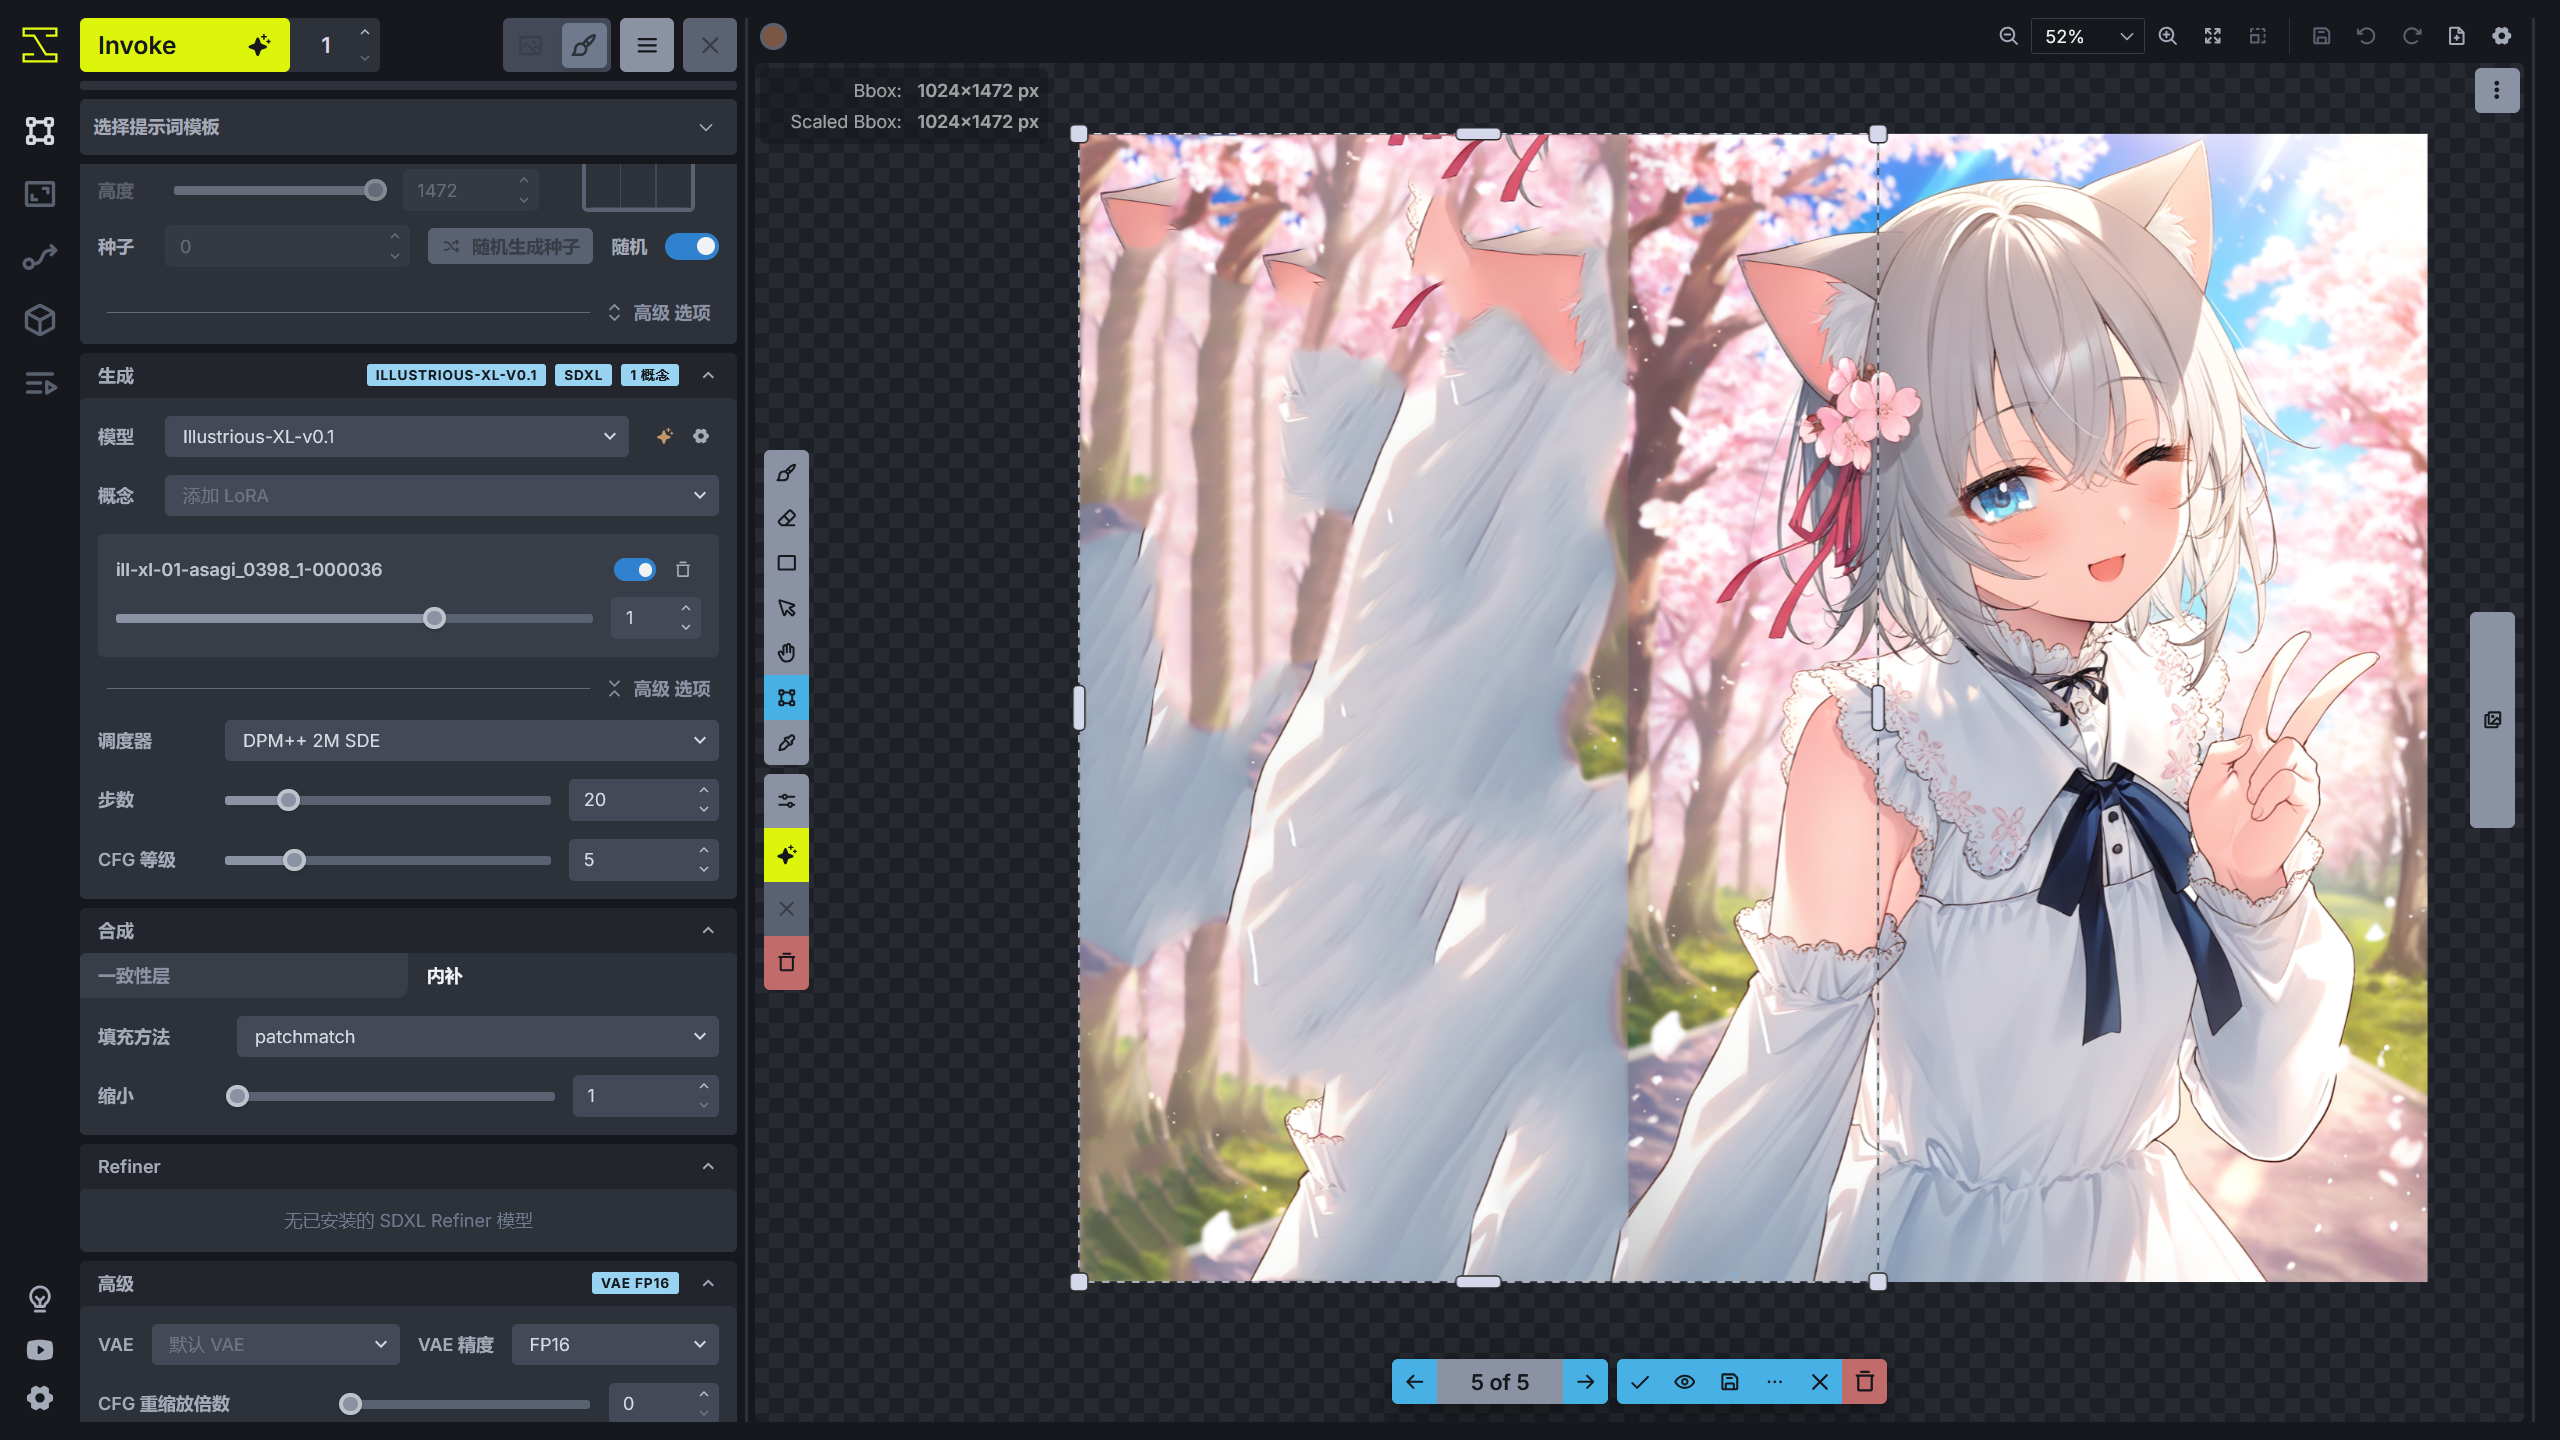Open the patchmatch fill method dropdown
Screen dimensions: 2560x1440
(477, 1037)
